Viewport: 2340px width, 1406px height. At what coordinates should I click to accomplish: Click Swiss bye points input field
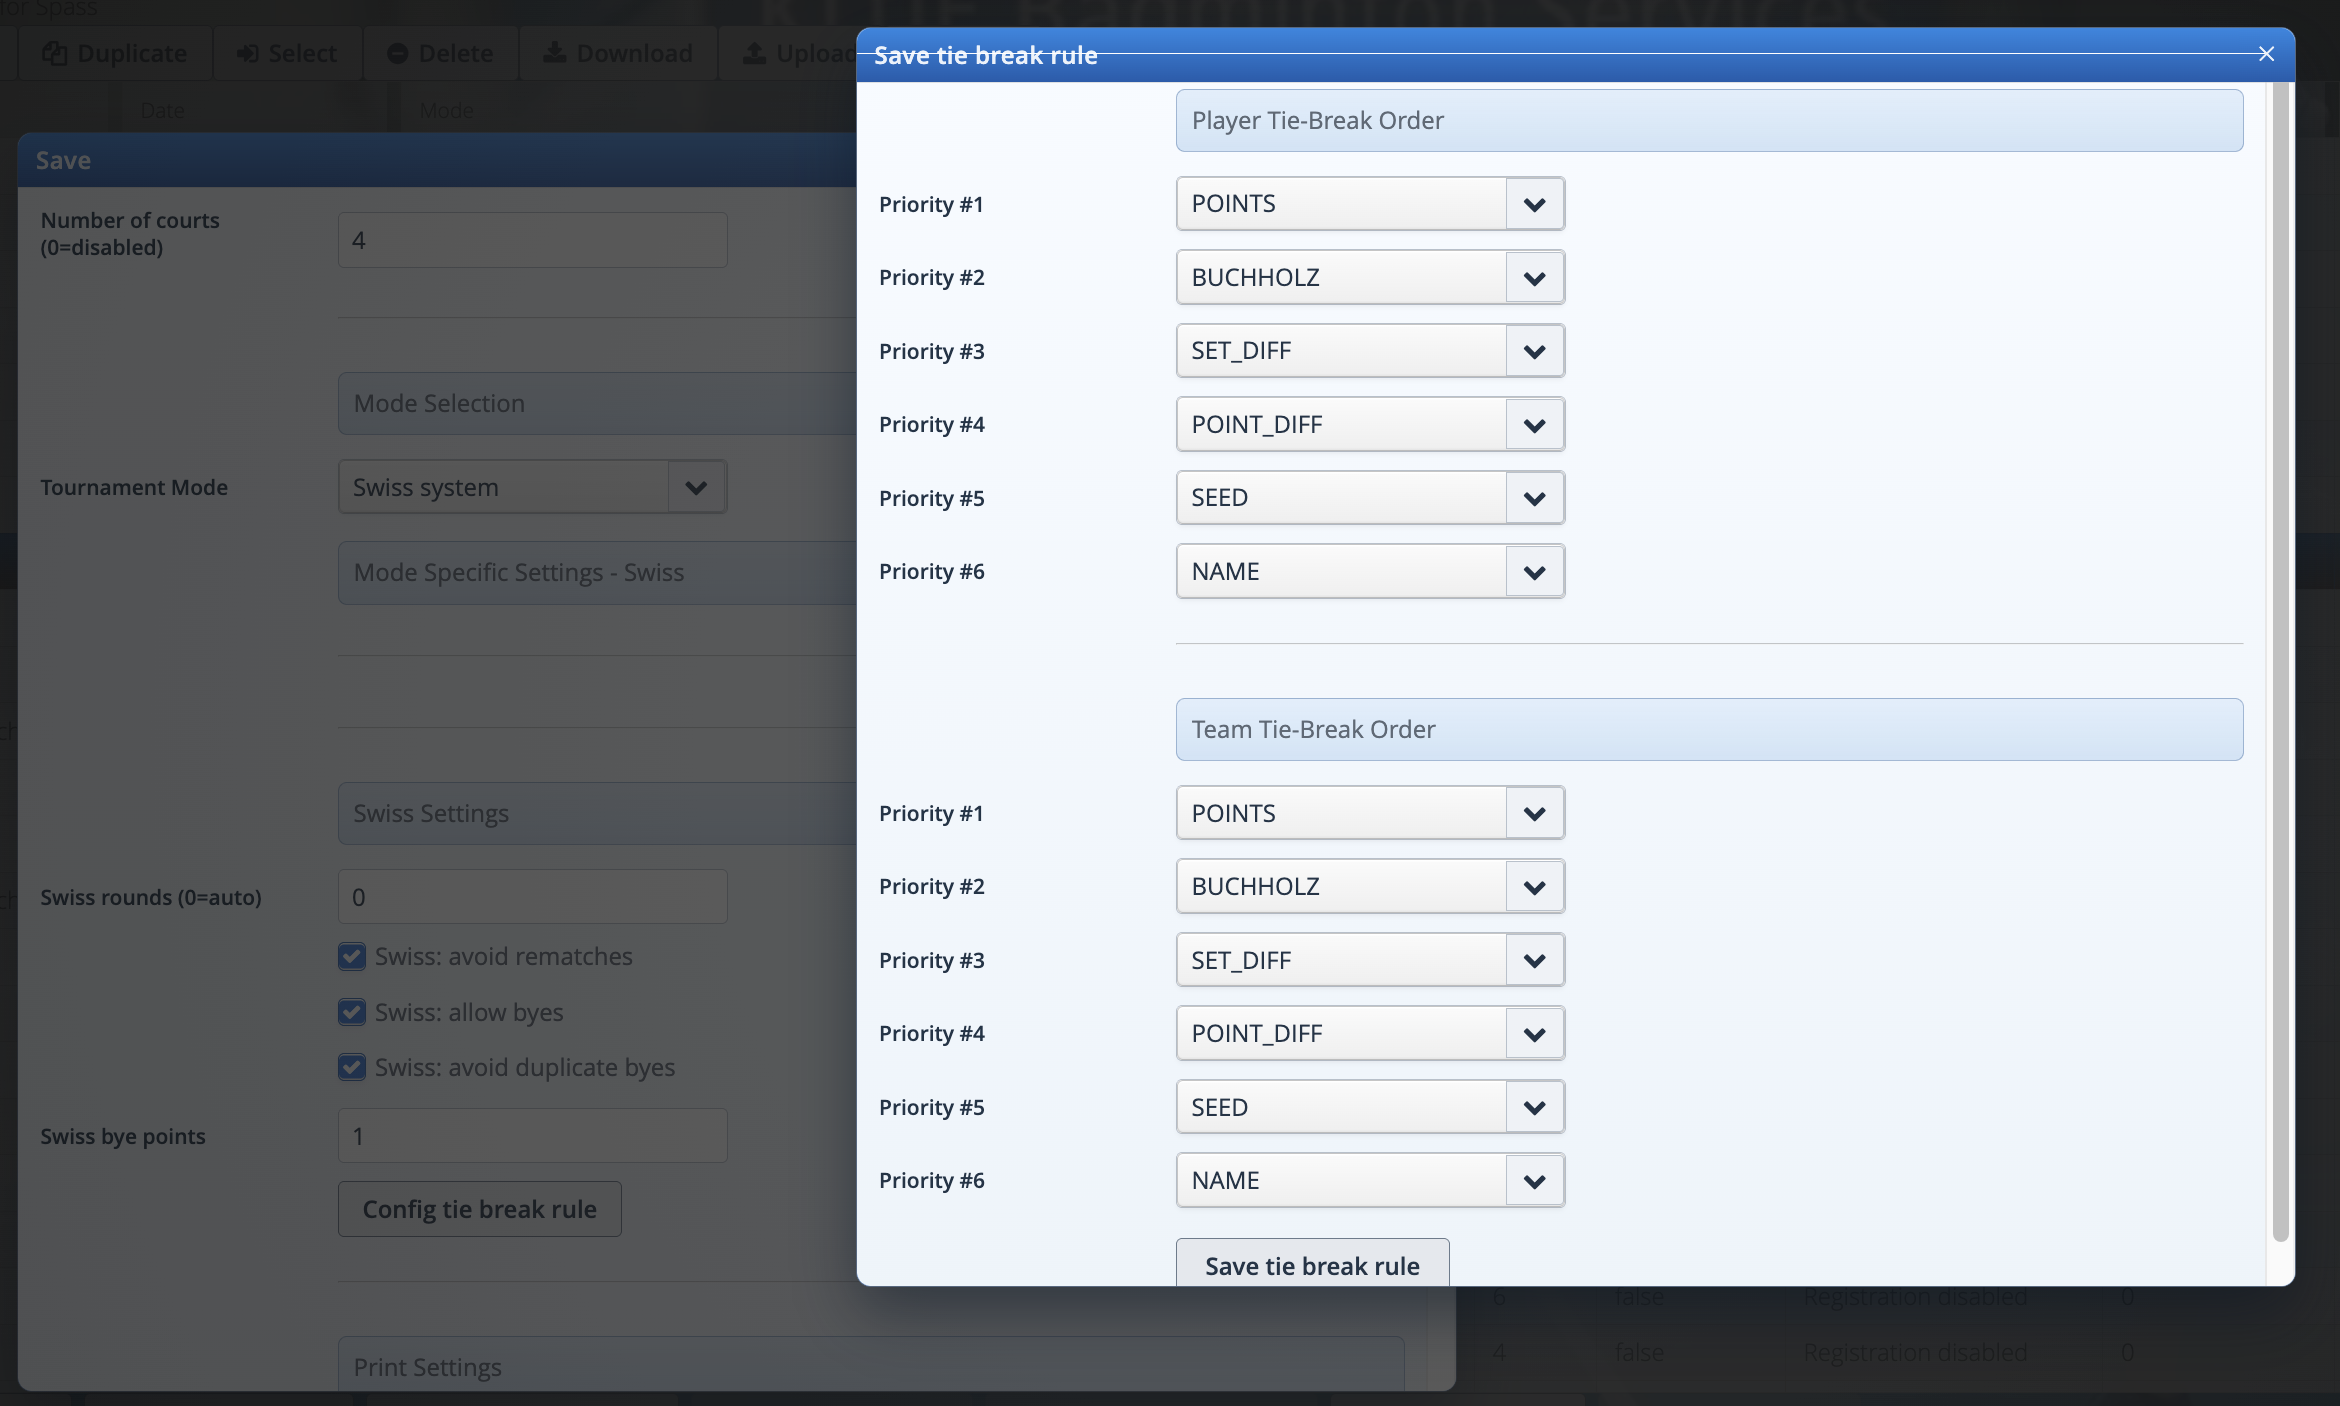point(532,1136)
